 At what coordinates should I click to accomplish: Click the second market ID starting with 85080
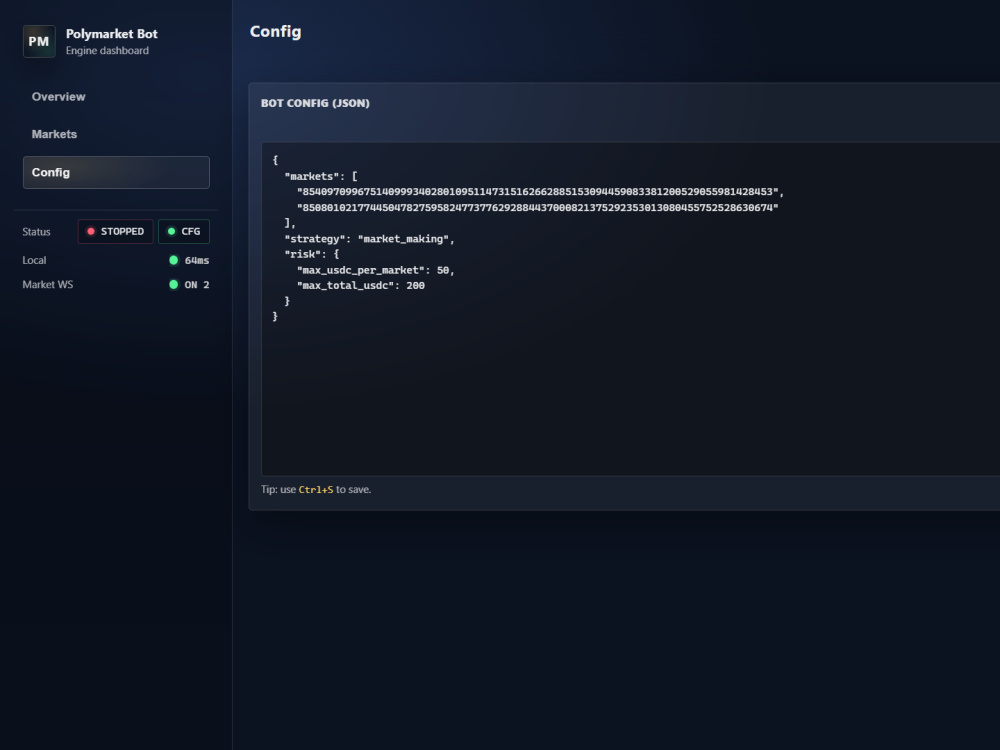[537, 208]
